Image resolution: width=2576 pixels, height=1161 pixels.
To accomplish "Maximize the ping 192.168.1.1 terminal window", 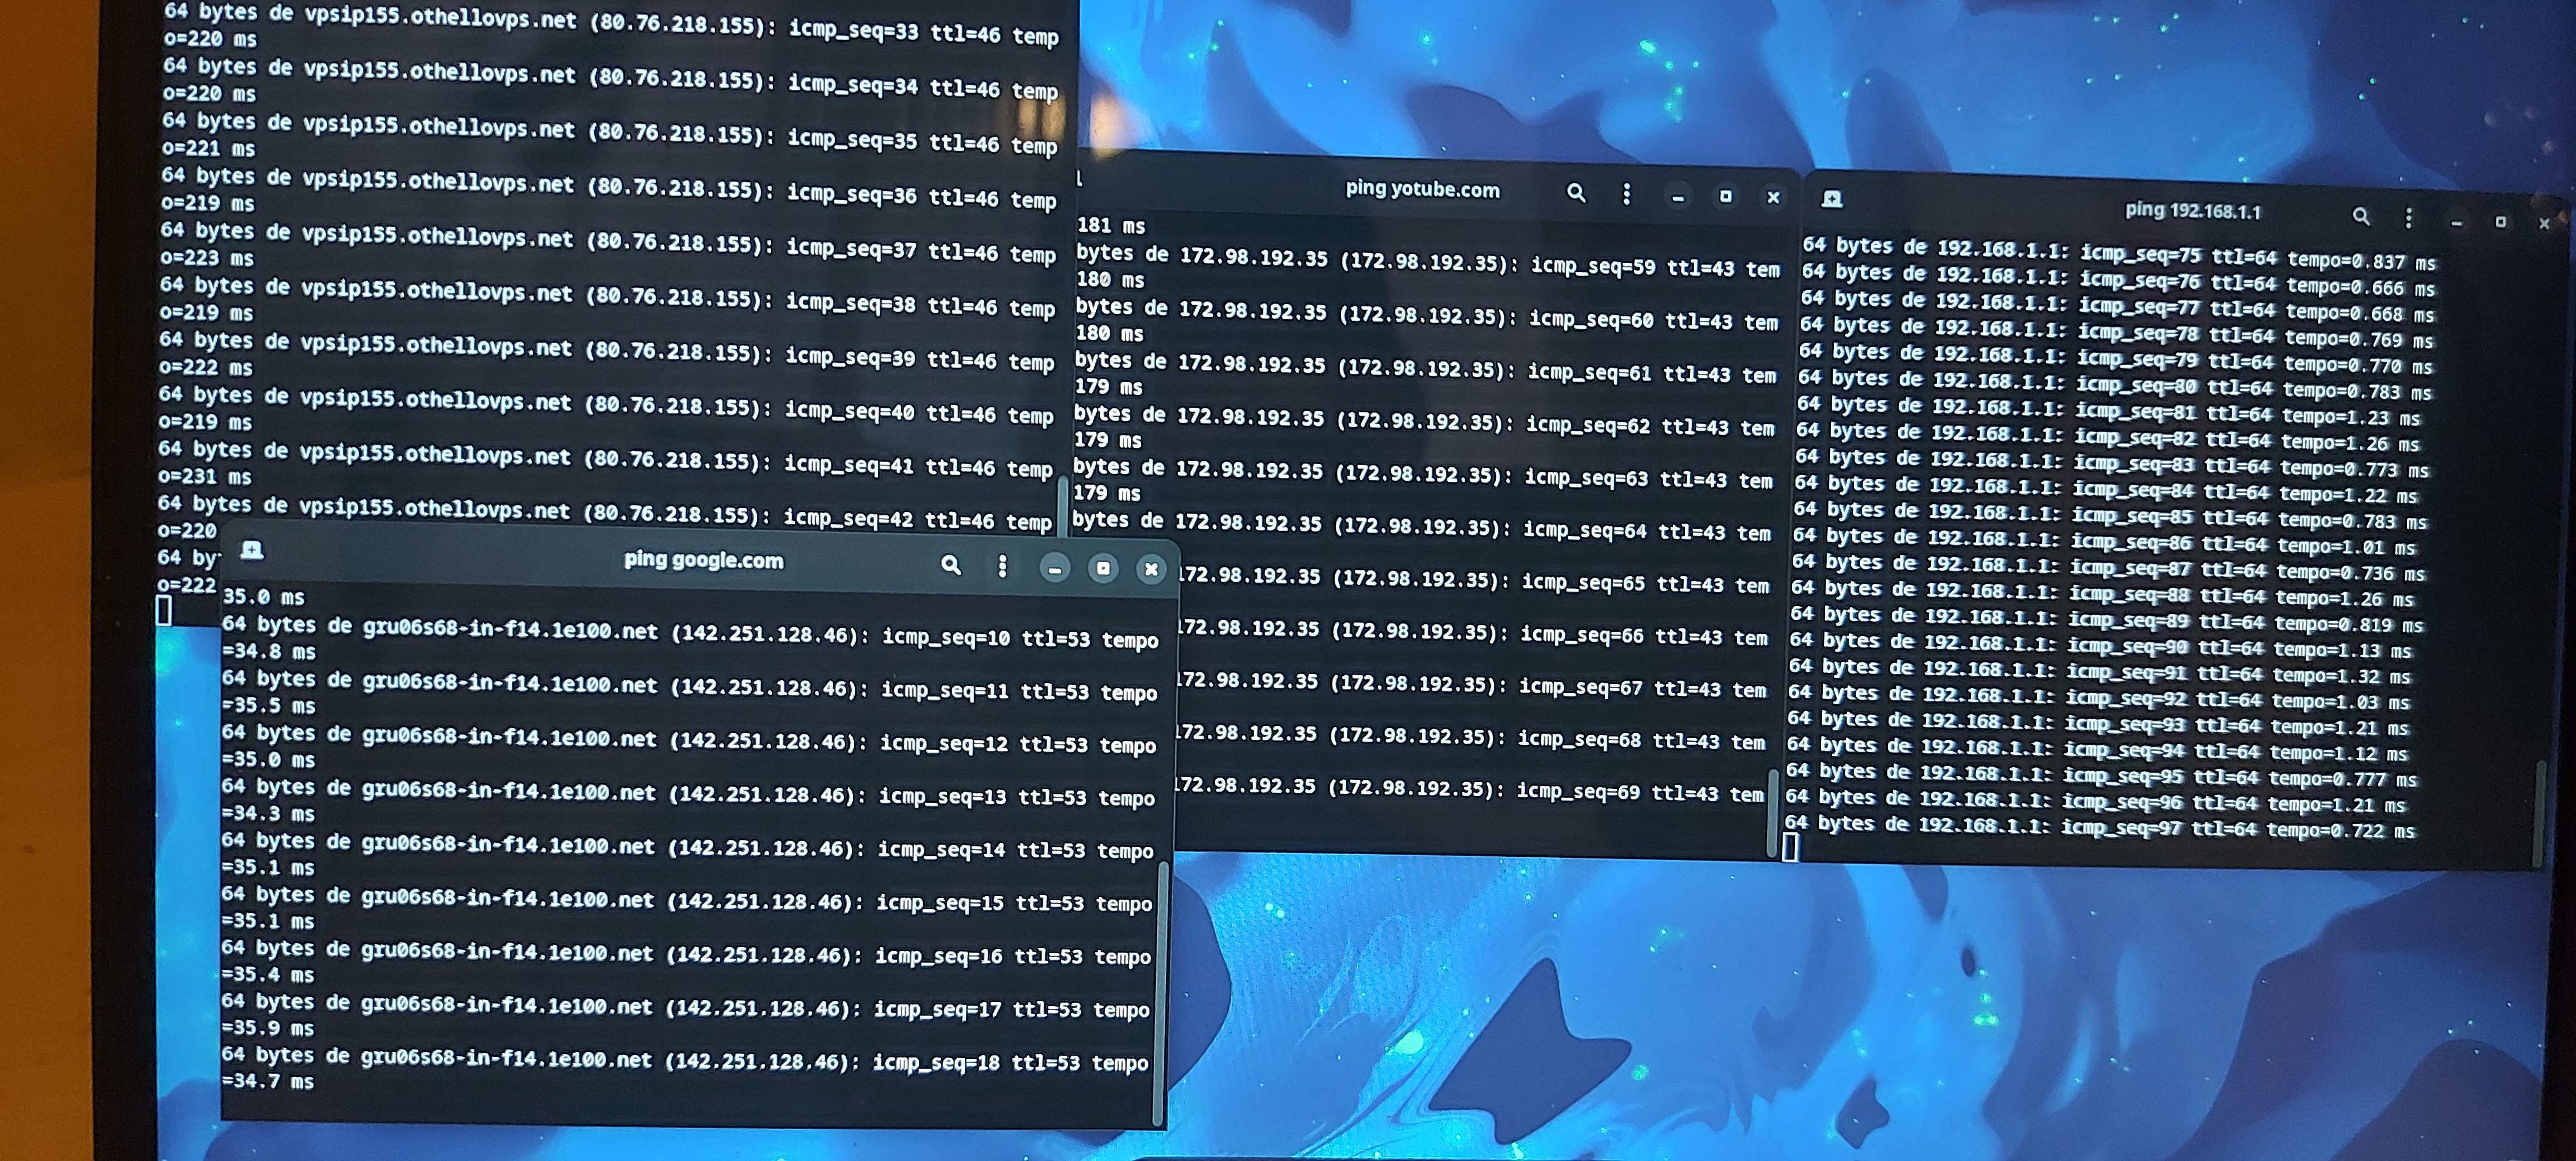I will pos(2500,222).
